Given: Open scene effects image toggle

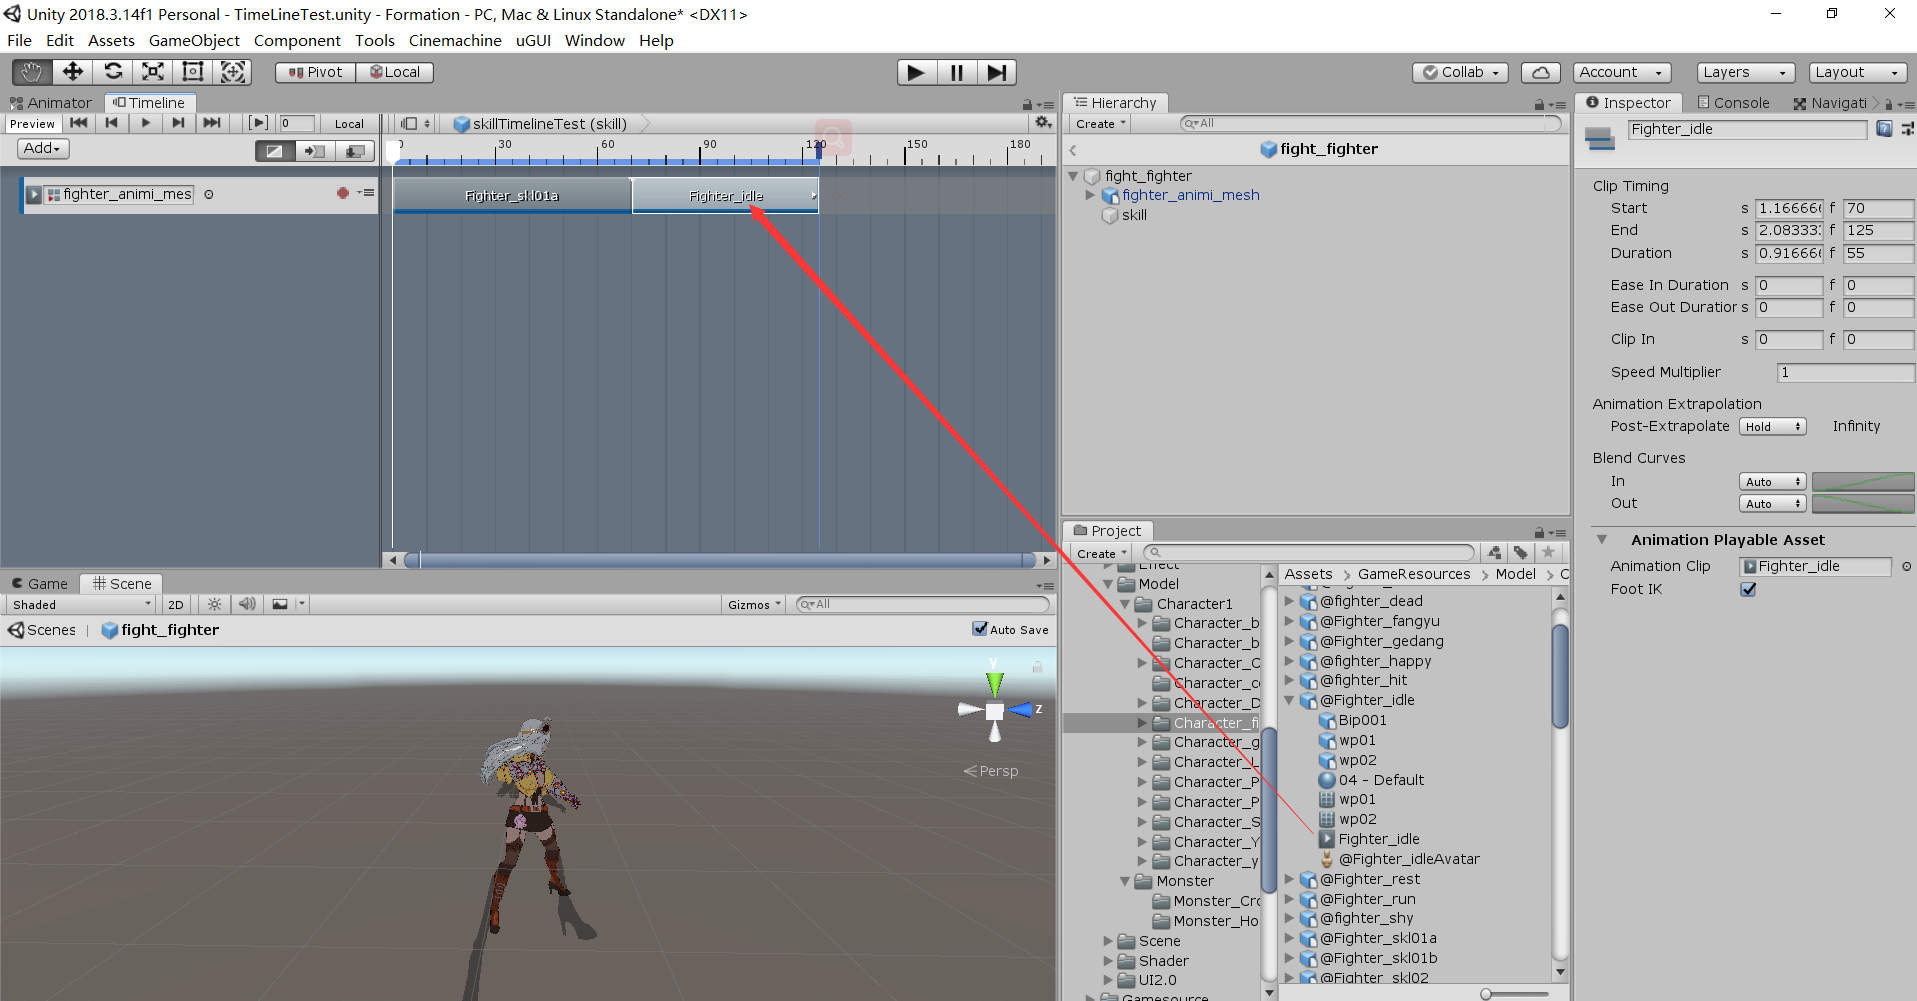Looking at the screenshot, I should [x=280, y=604].
